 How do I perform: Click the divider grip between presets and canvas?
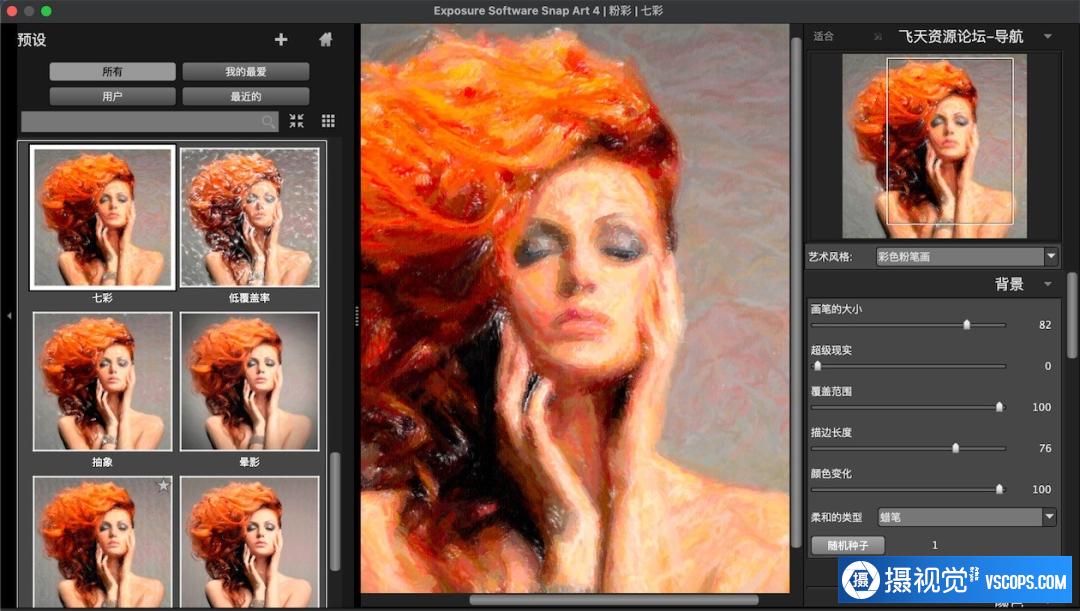(x=356, y=315)
